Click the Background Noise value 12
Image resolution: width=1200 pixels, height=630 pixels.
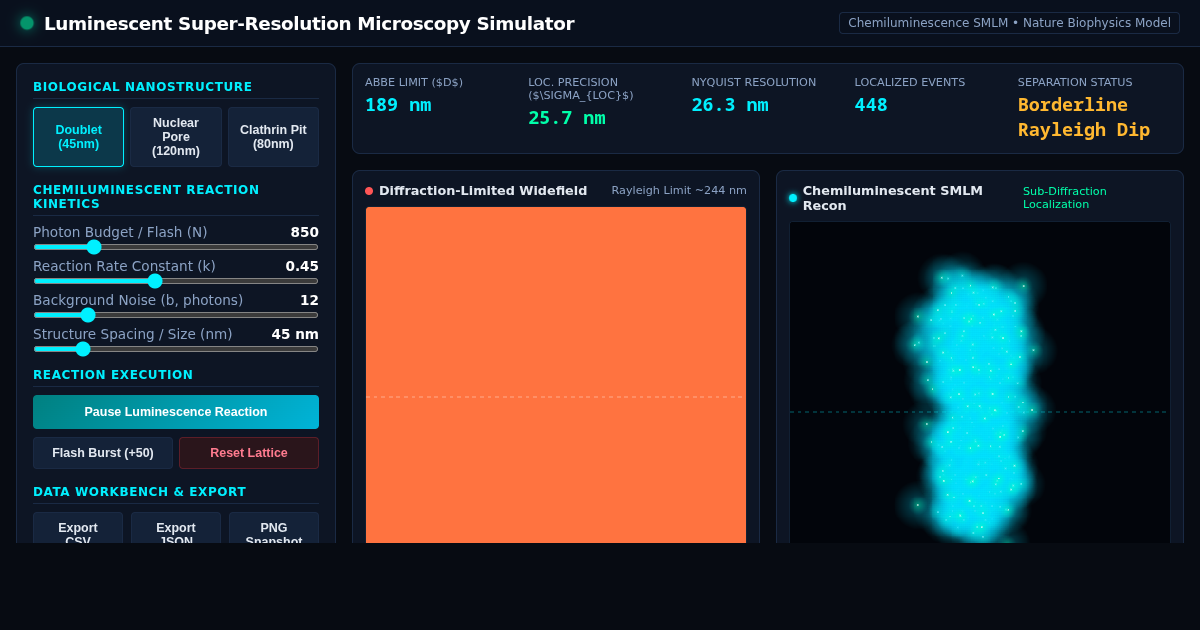pyautogui.click(x=309, y=300)
